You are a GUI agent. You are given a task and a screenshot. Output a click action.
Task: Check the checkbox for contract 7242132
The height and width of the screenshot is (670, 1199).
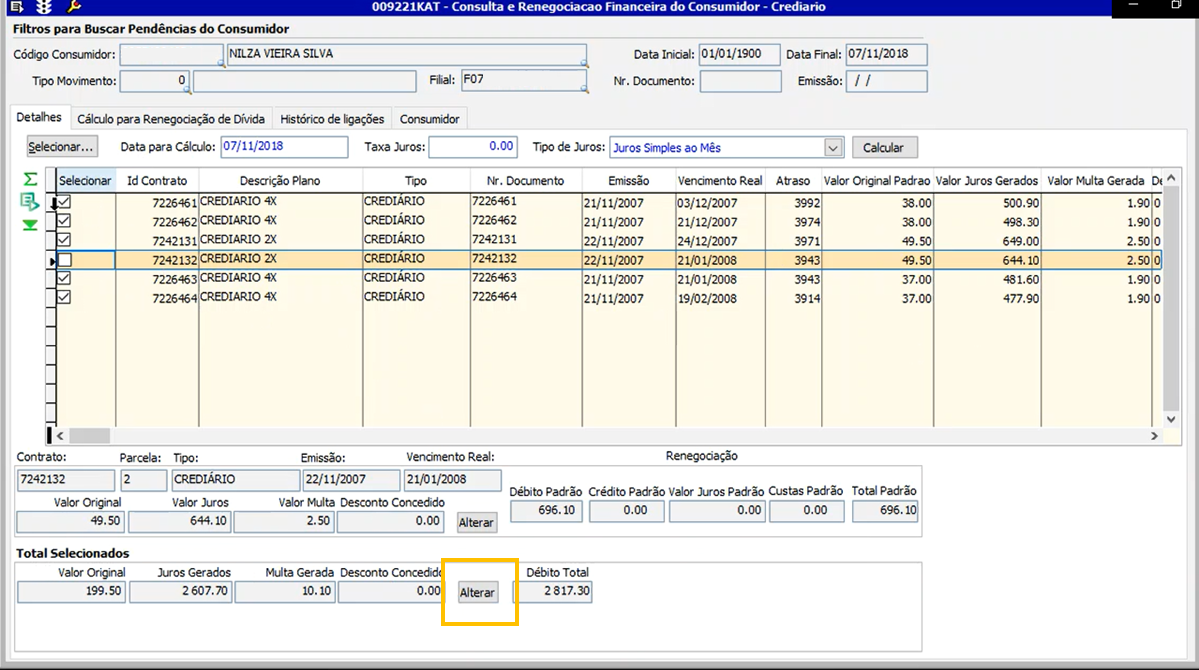pos(64,259)
